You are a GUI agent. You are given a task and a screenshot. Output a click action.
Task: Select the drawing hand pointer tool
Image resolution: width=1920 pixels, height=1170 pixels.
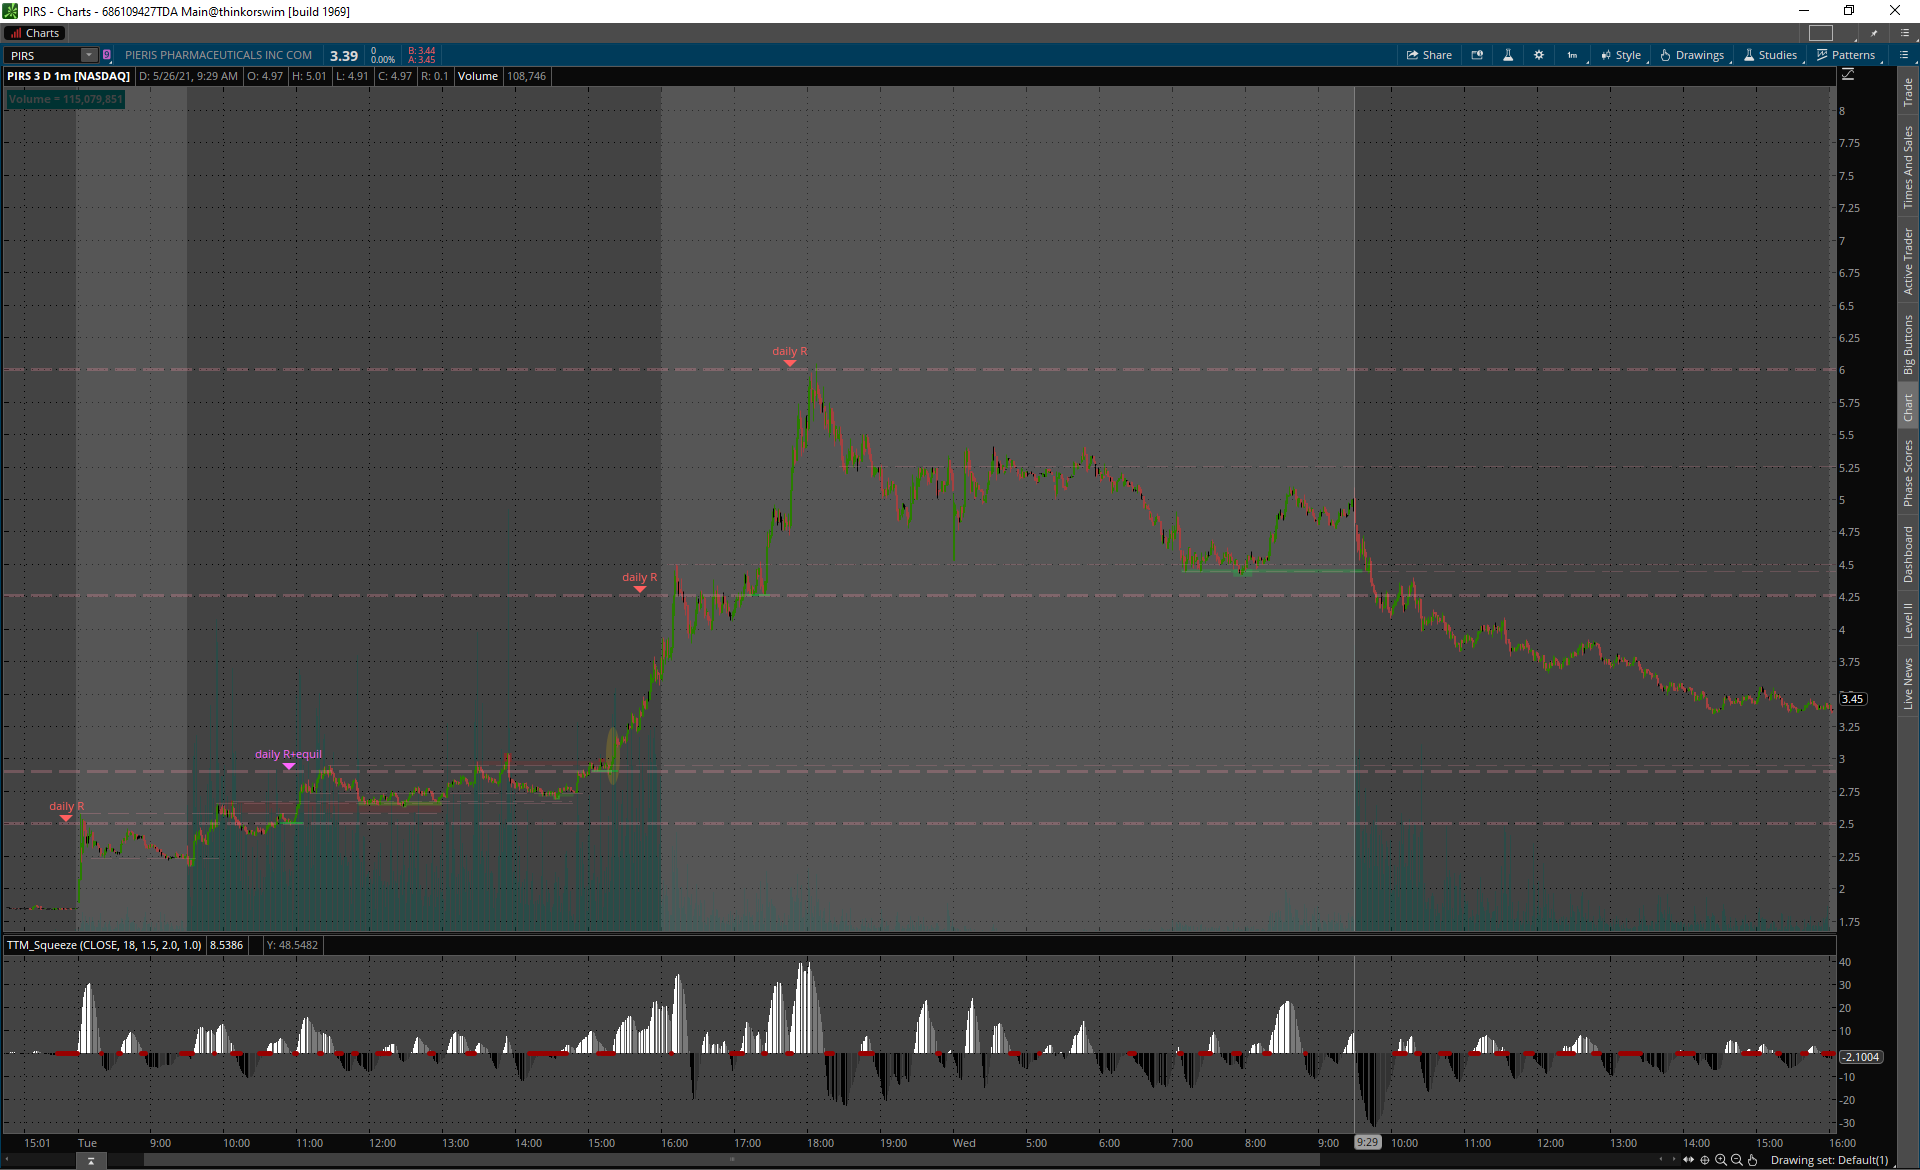click(1752, 1160)
